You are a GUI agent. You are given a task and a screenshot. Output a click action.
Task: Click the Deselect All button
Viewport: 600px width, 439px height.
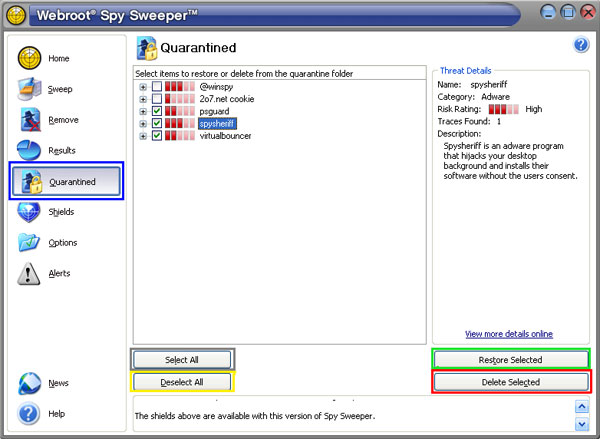point(182,382)
